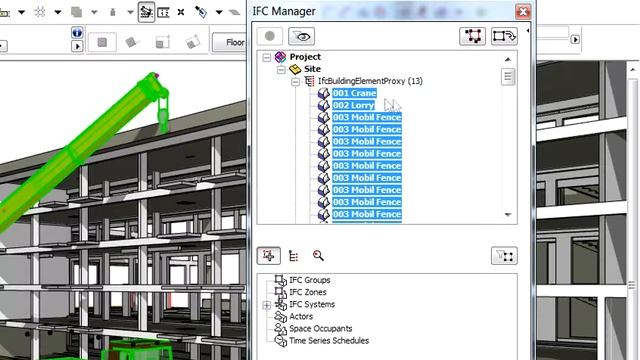Click the 3D window scrollbar up arrow
This screenshot has height=360, width=640.
tap(633, 70)
